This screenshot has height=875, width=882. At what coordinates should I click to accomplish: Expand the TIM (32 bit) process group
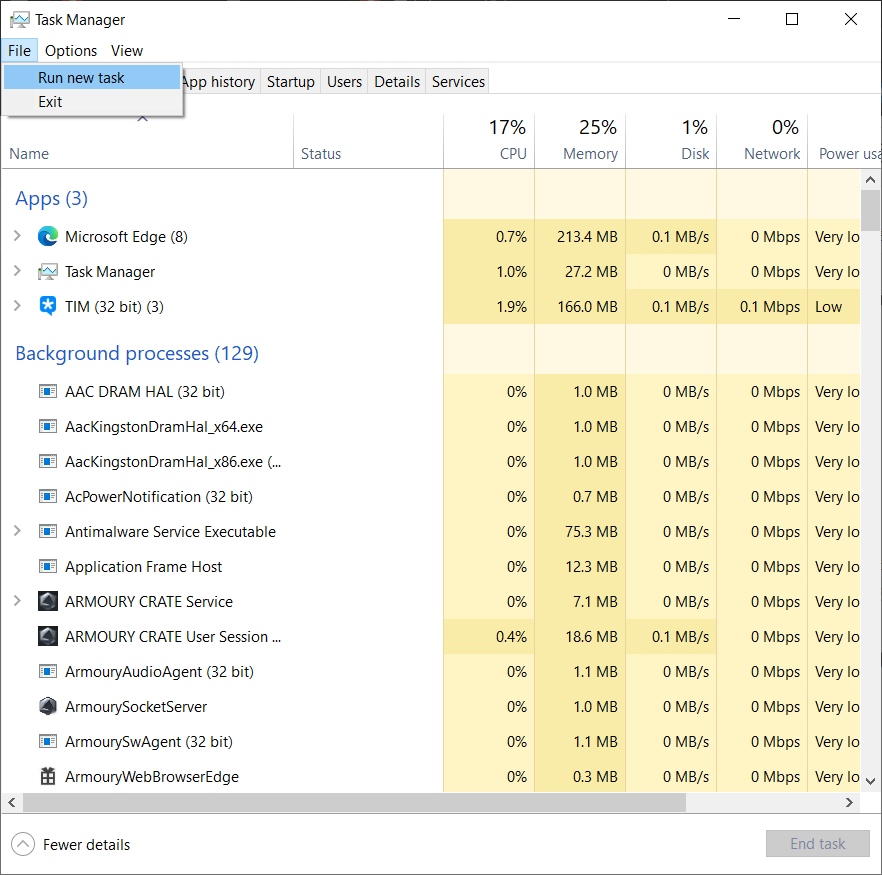pos(17,306)
